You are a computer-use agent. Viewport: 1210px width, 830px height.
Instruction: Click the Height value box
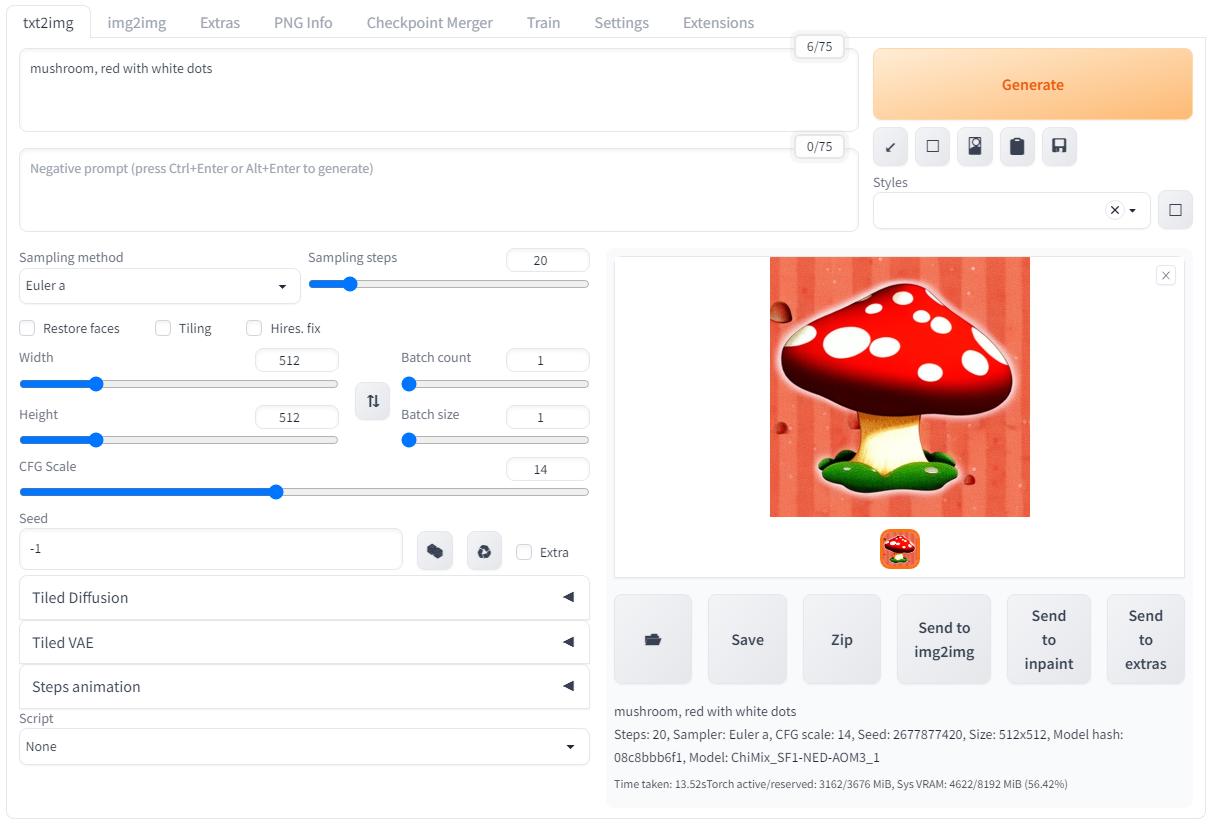coord(297,417)
